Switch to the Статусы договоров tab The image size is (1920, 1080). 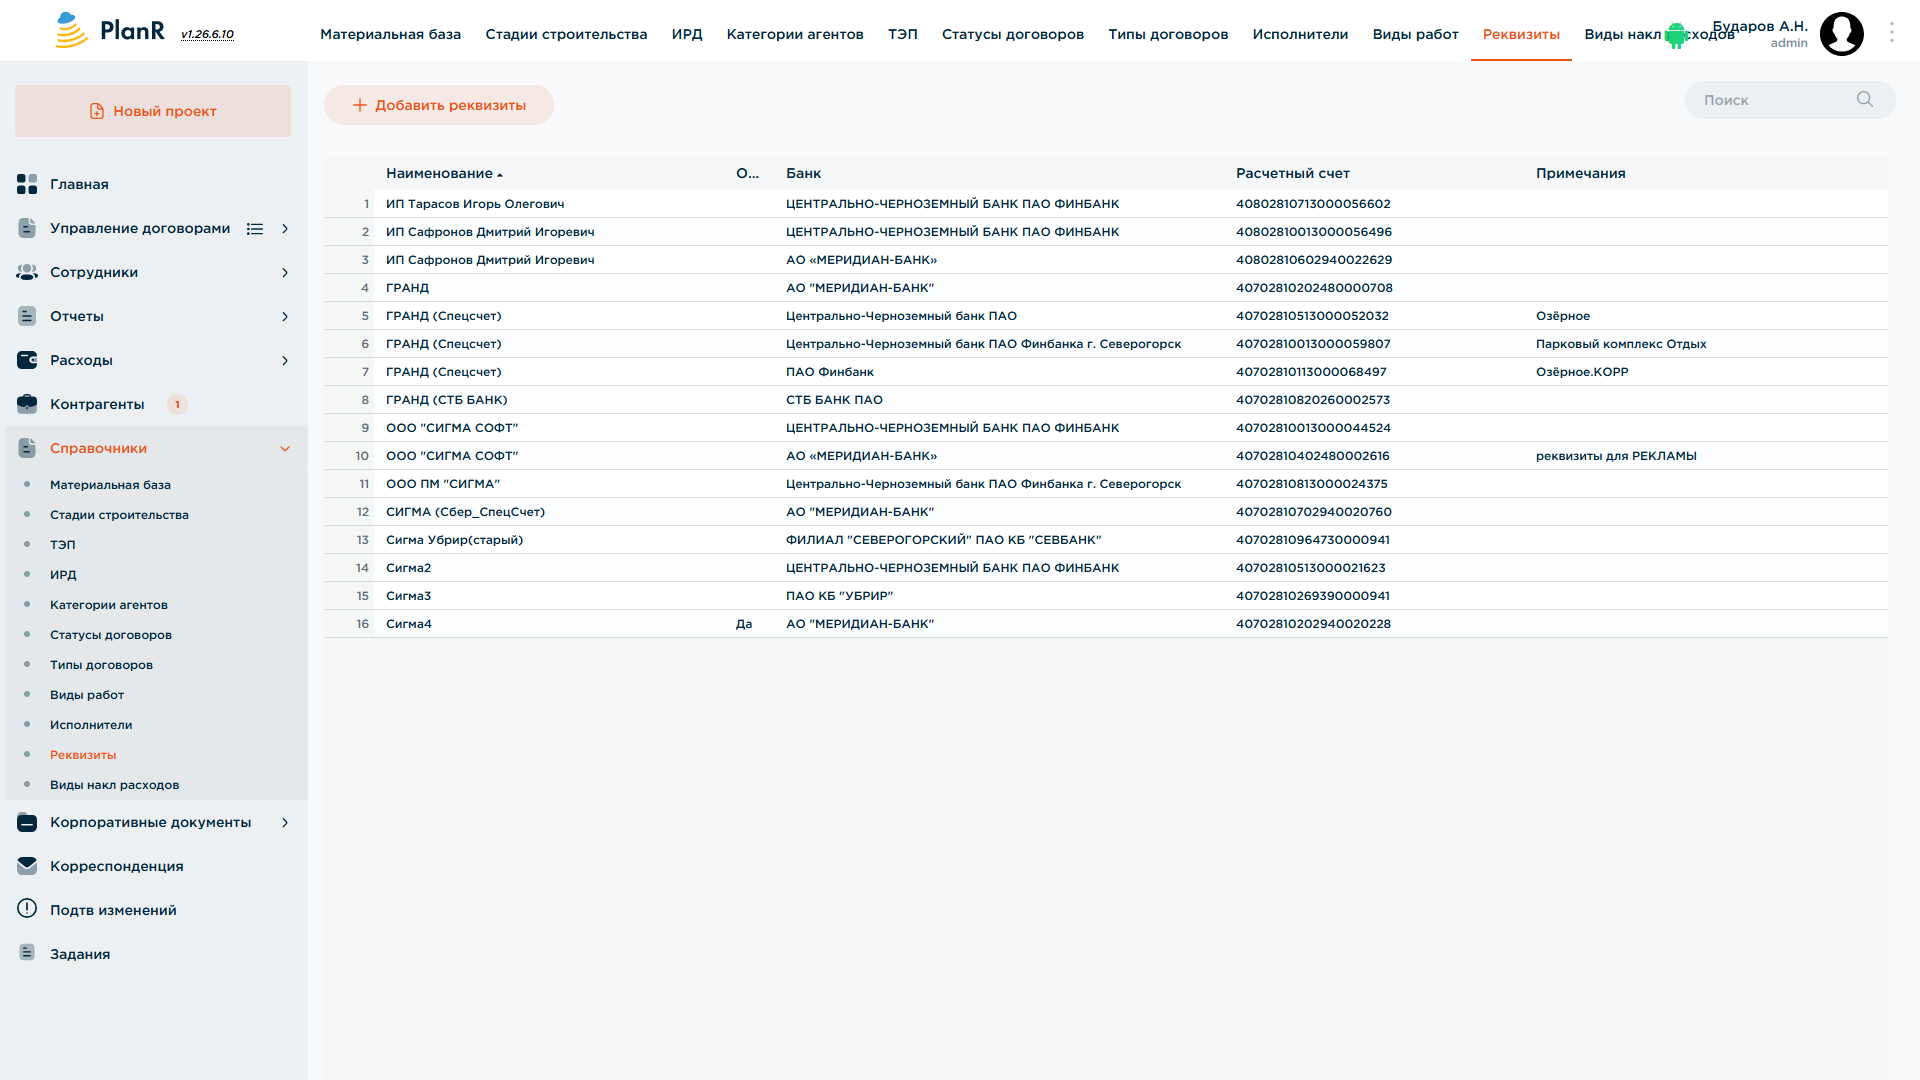[x=1012, y=34]
